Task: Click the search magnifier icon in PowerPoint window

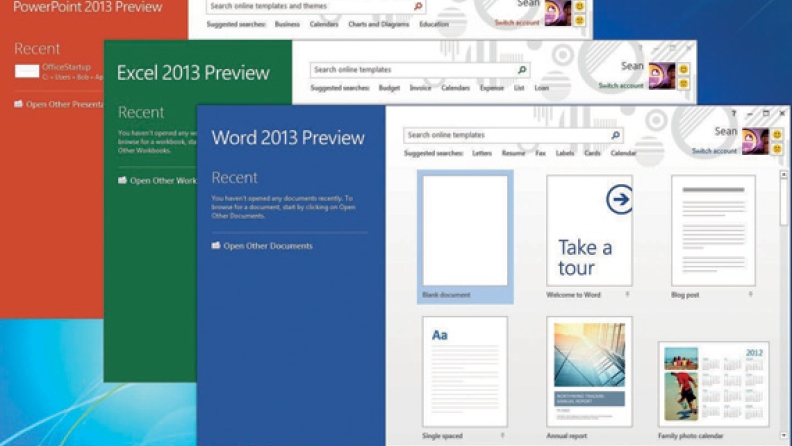Action: tap(418, 6)
